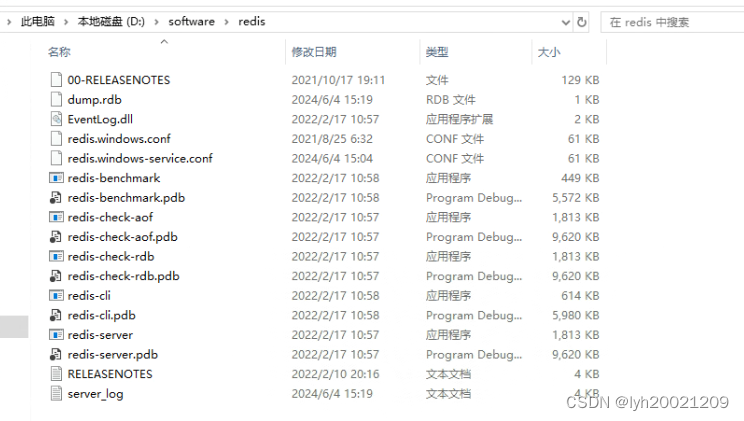Image resolution: width=744 pixels, height=421 pixels.
Task: Click the 614 KB size cell
Action: [x=580, y=296]
